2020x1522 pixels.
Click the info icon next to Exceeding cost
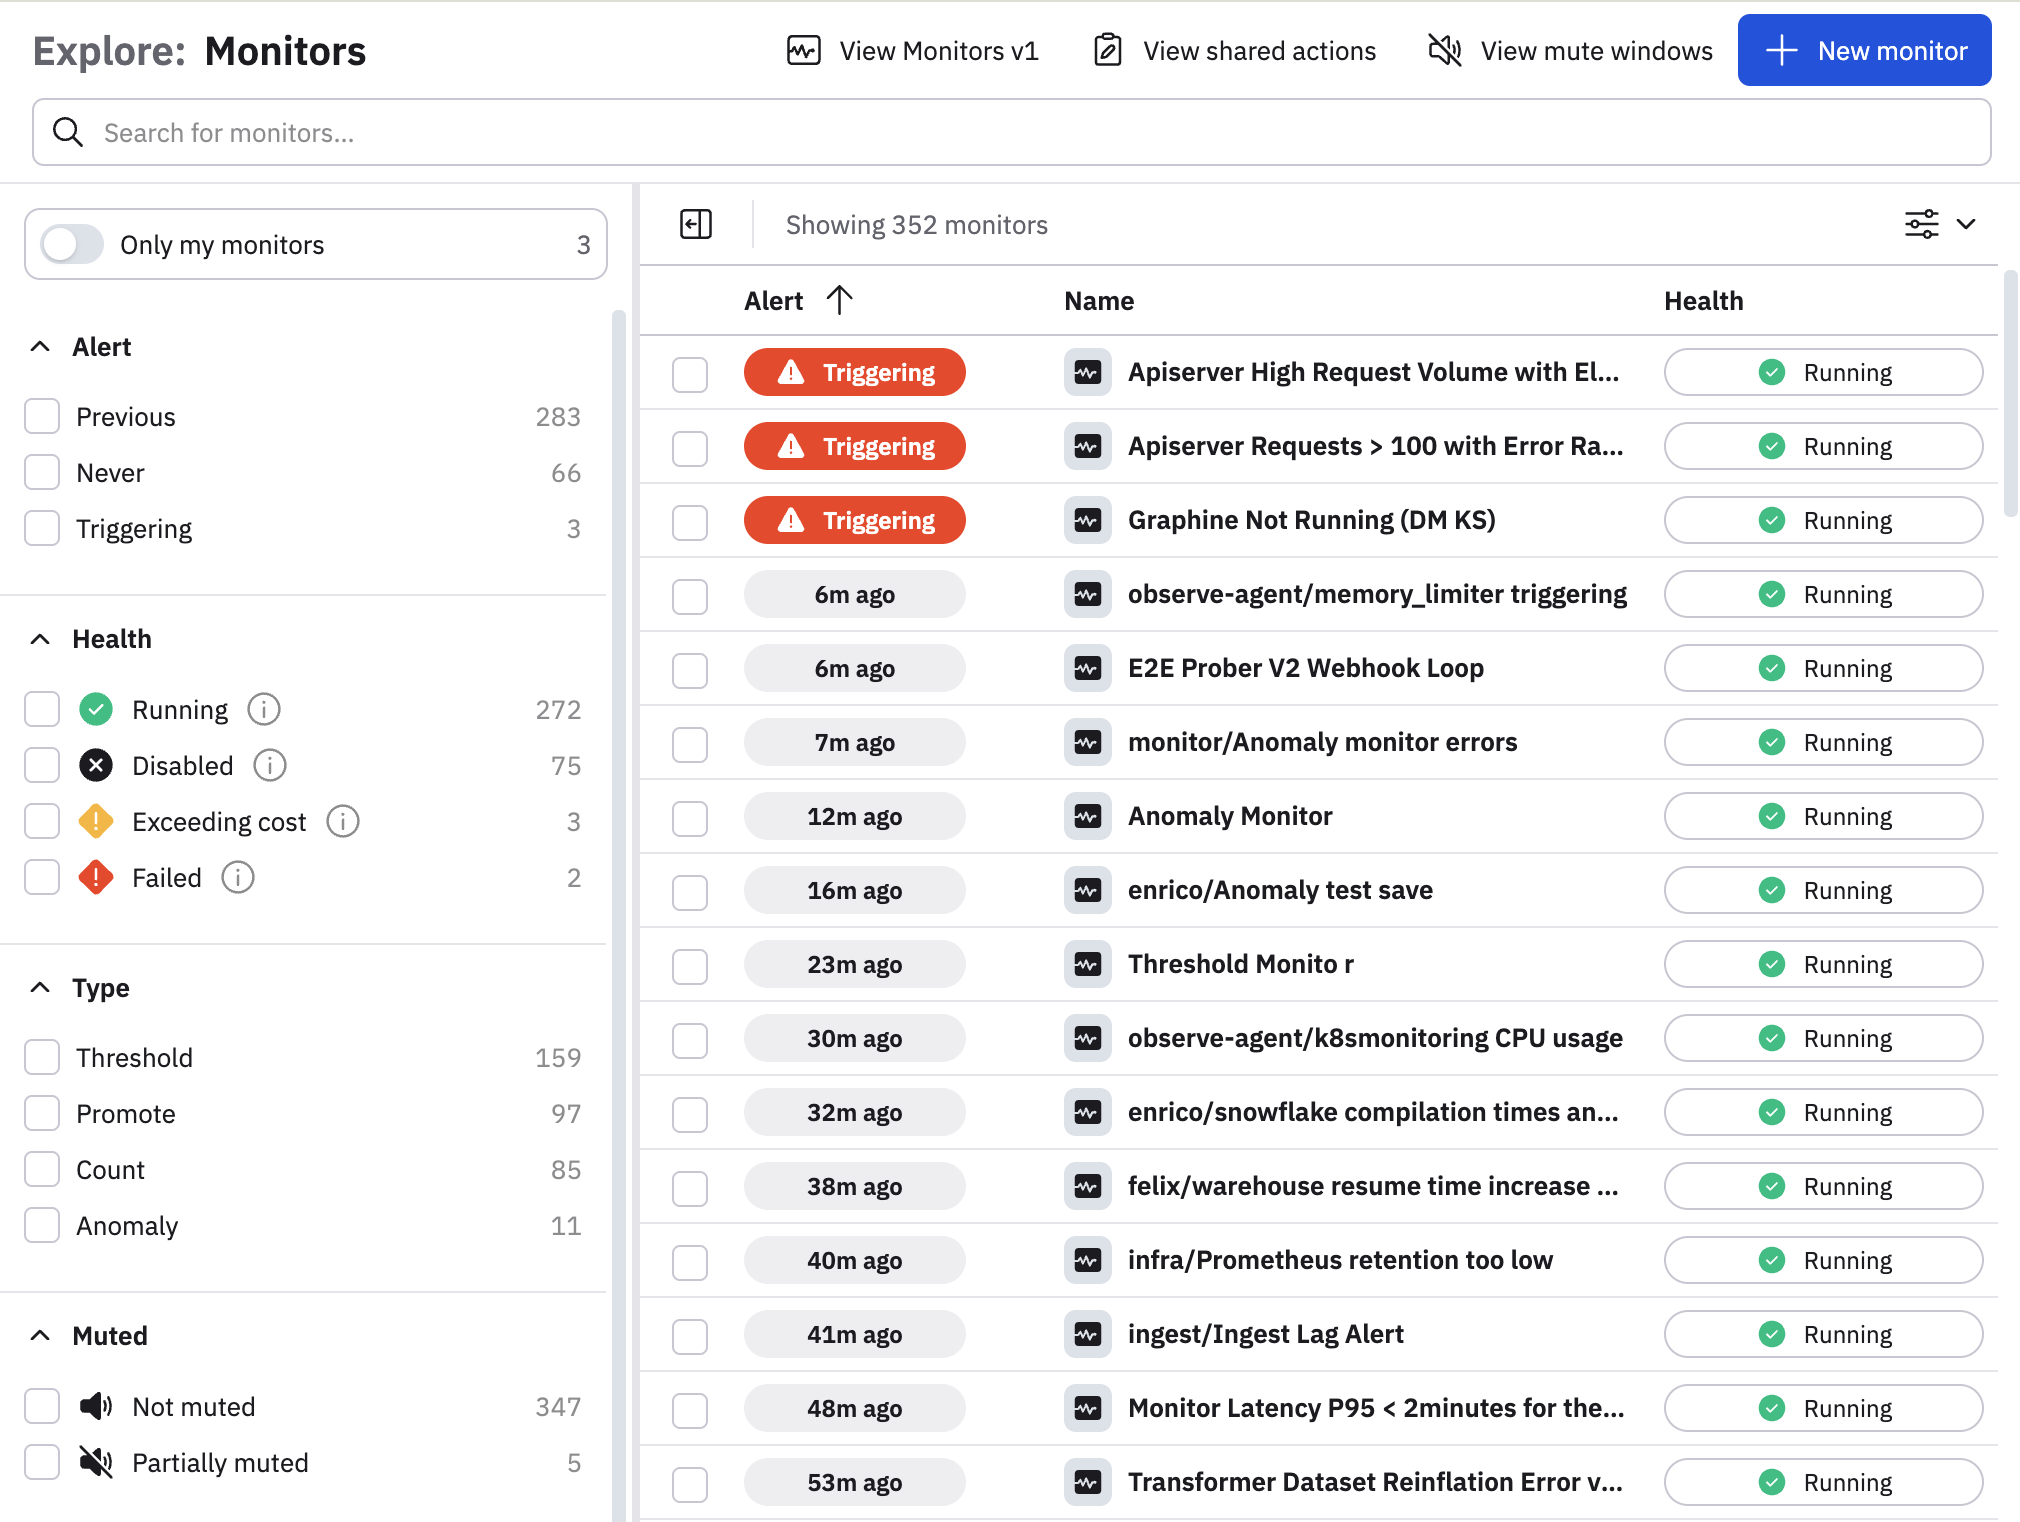tap(343, 821)
